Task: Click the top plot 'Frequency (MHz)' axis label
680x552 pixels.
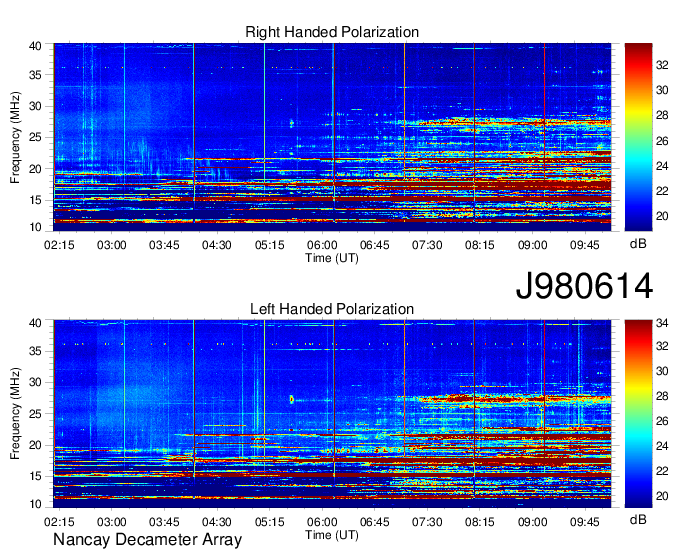Action: click(x=15, y=137)
